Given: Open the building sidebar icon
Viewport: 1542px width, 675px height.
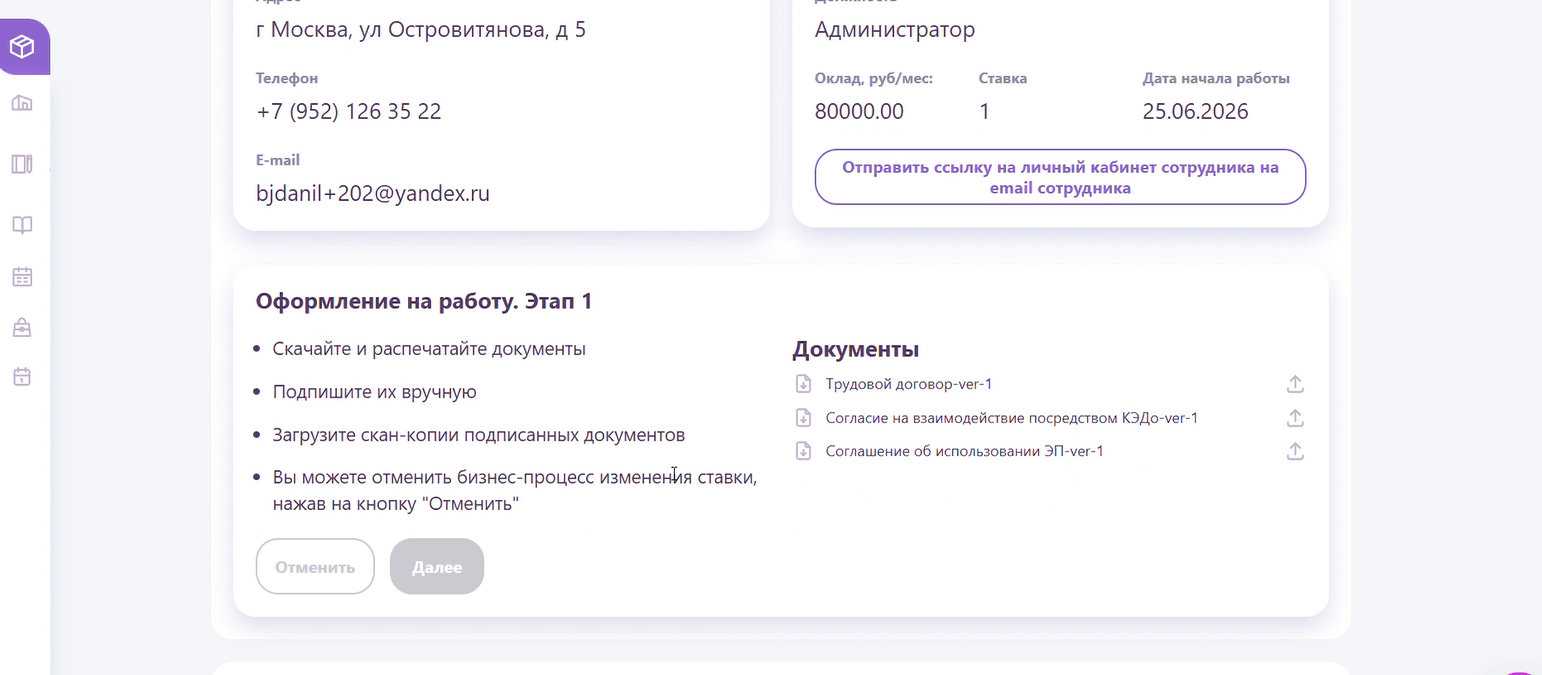Looking at the screenshot, I should pyautogui.click(x=22, y=102).
